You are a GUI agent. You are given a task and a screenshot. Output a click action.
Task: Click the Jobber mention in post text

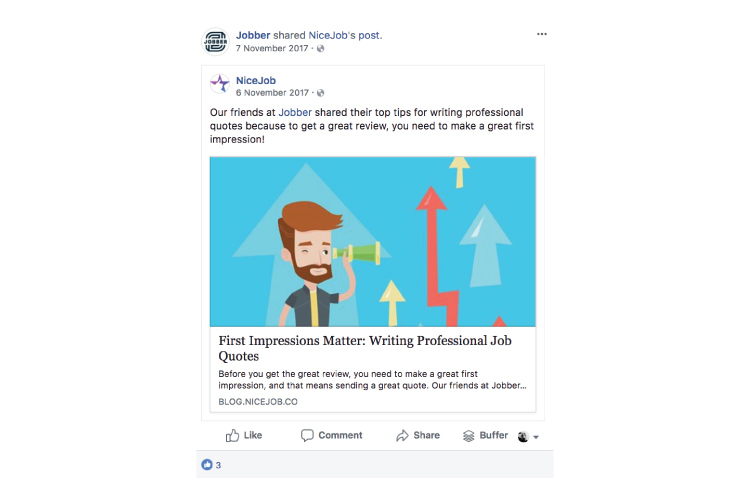295,112
